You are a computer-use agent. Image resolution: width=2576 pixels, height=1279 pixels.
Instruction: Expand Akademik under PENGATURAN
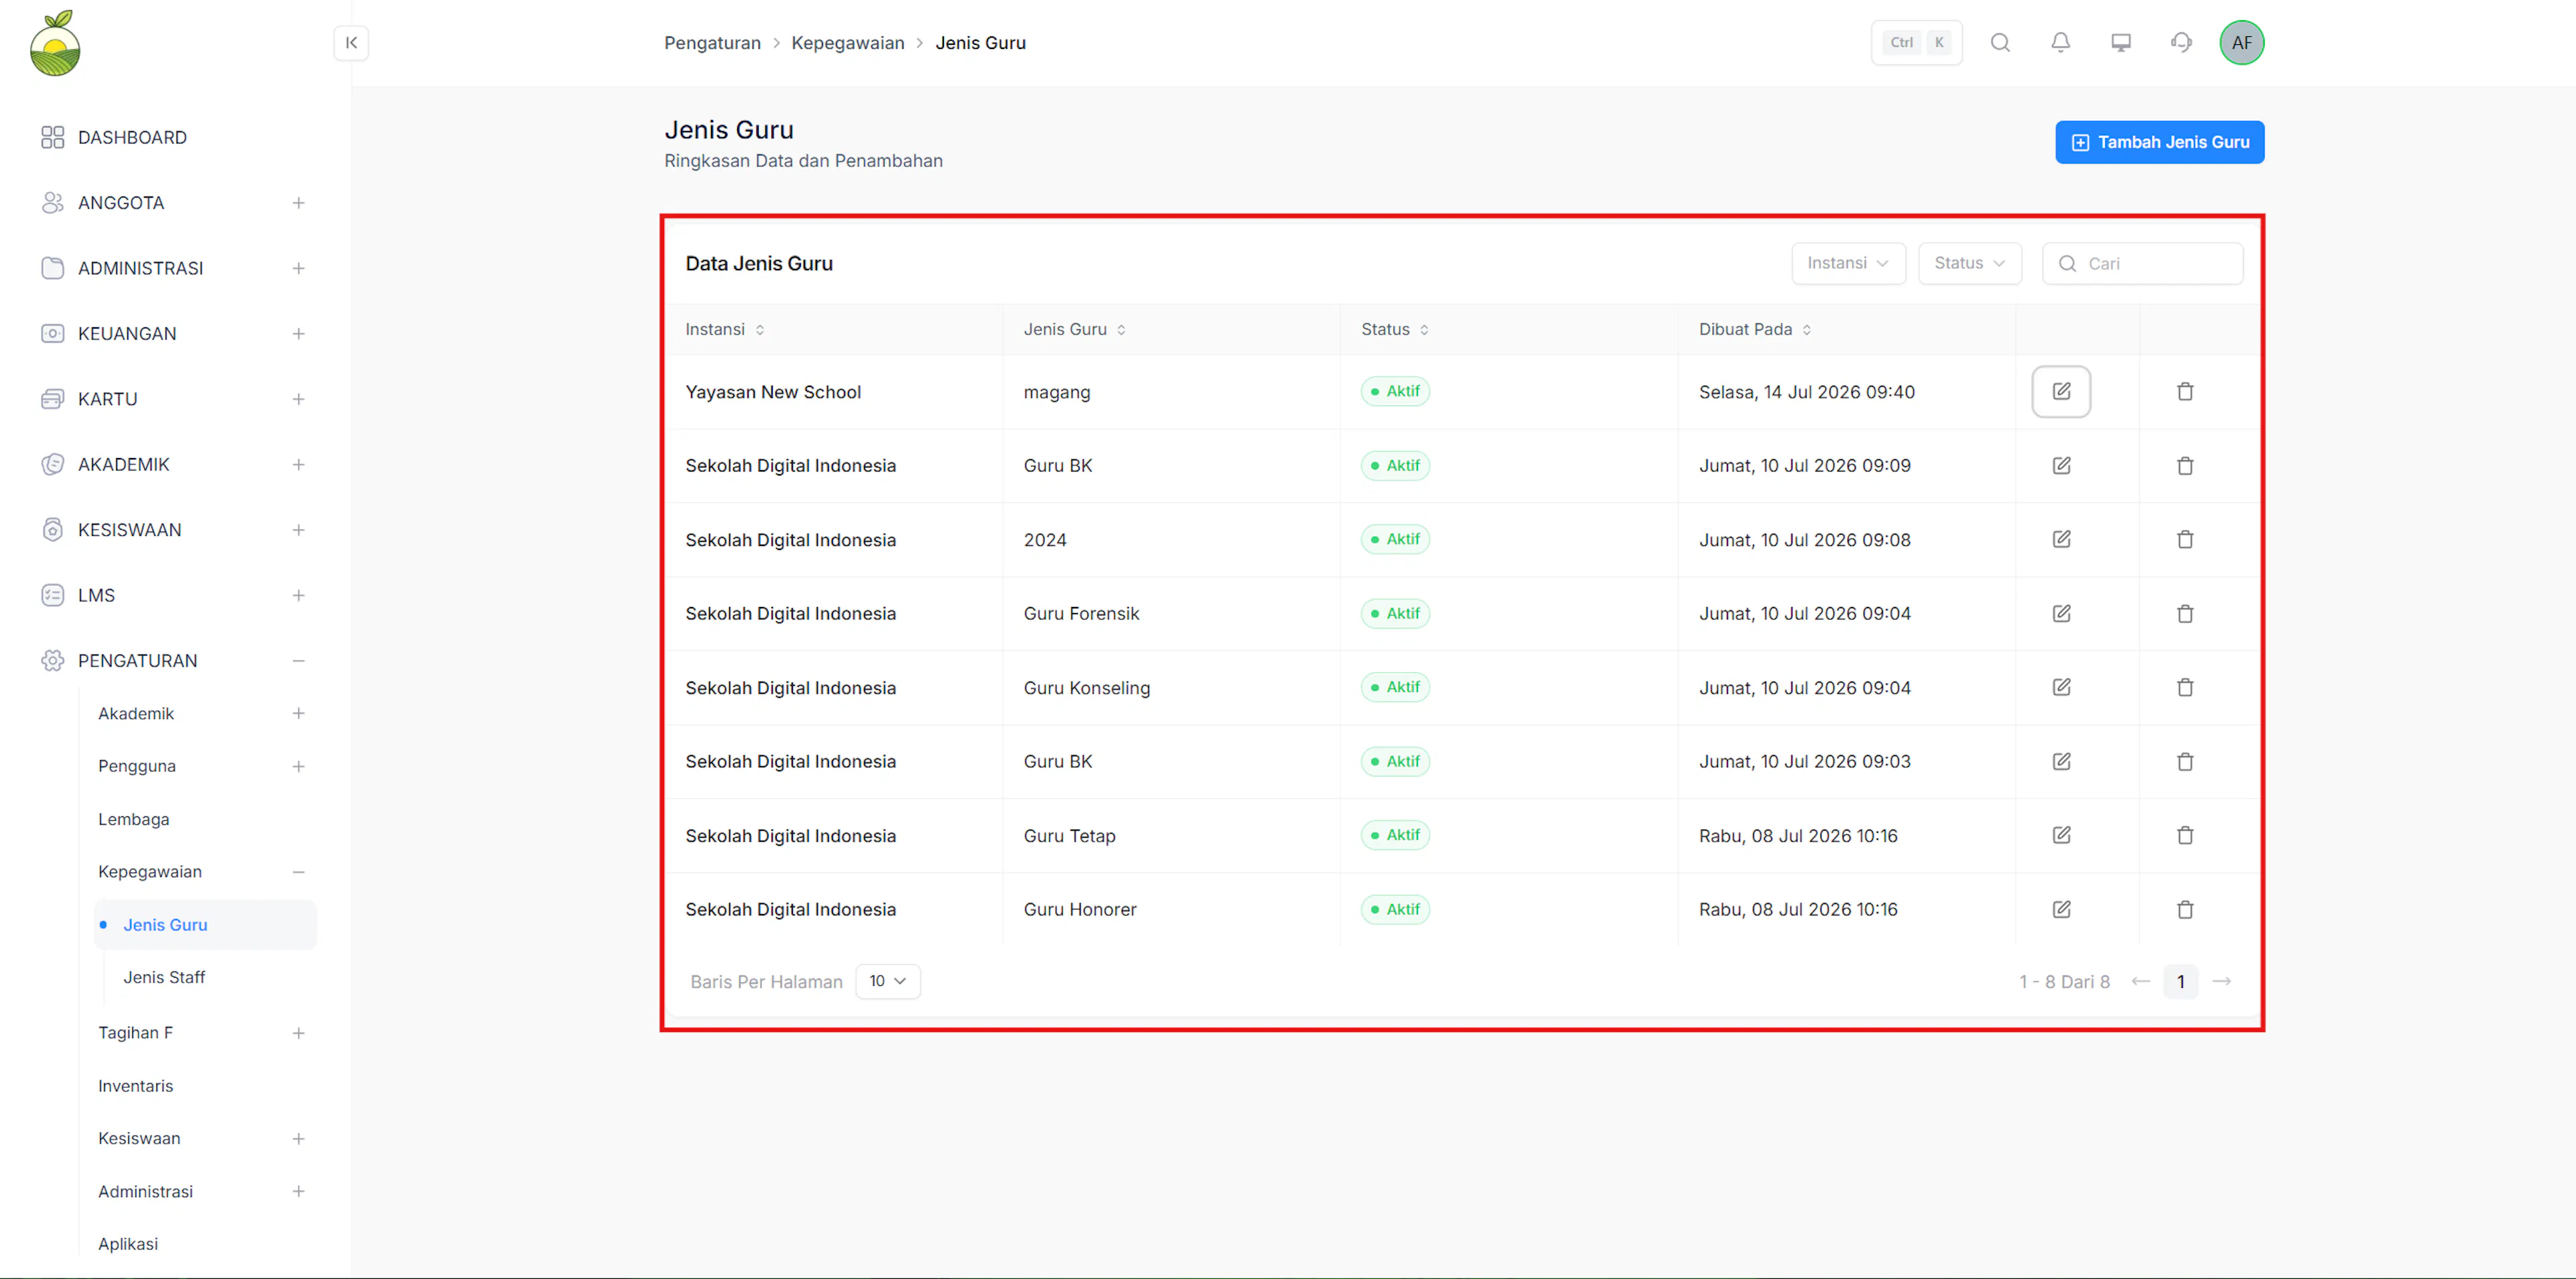pyautogui.click(x=298, y=714)
